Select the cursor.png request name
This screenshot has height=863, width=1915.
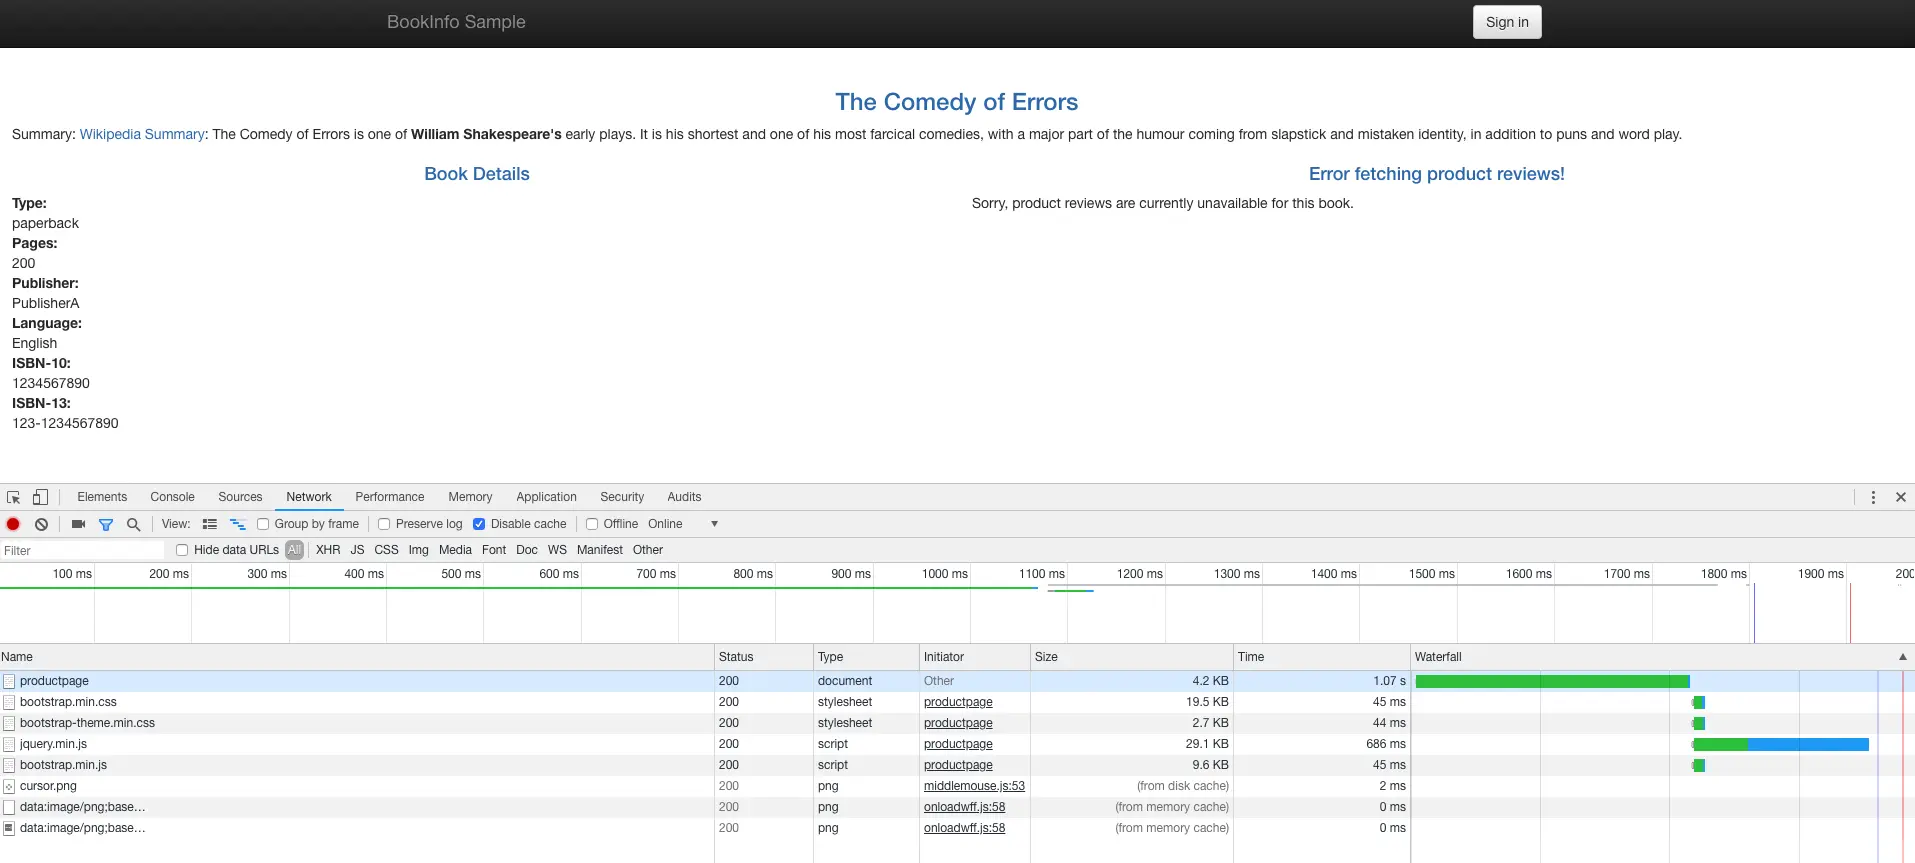click(x=48, y=786)
